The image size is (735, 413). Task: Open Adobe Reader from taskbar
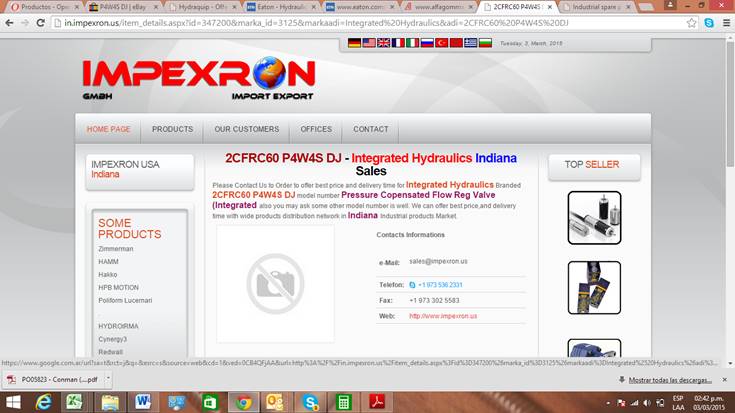pyautogui.click(x=377, y=402)
